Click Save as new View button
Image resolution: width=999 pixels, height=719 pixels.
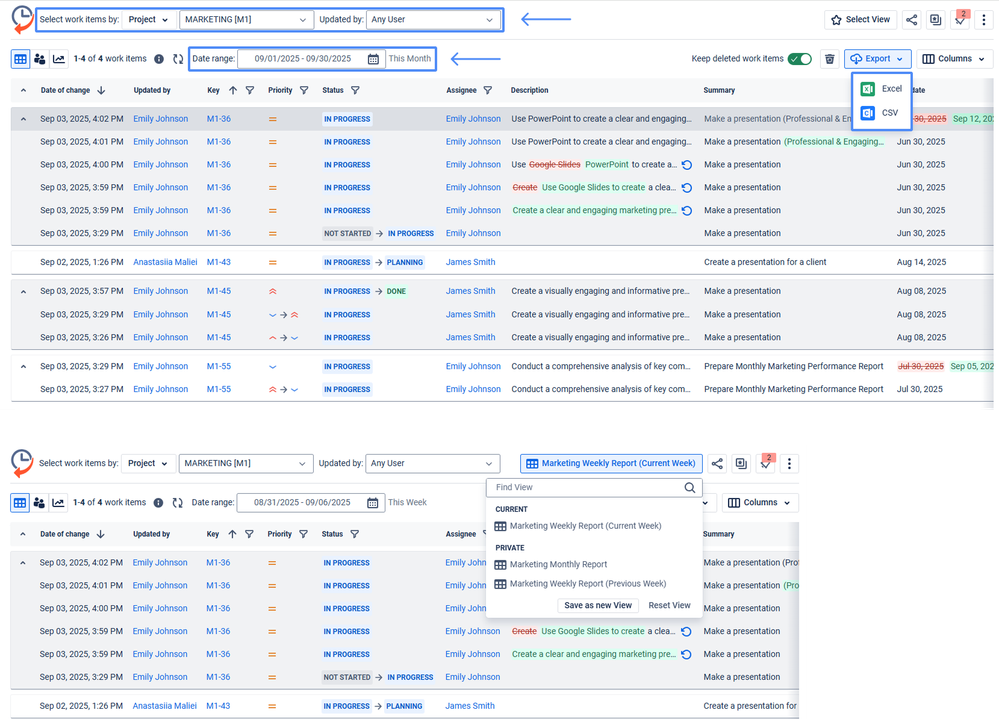(598, 605)
